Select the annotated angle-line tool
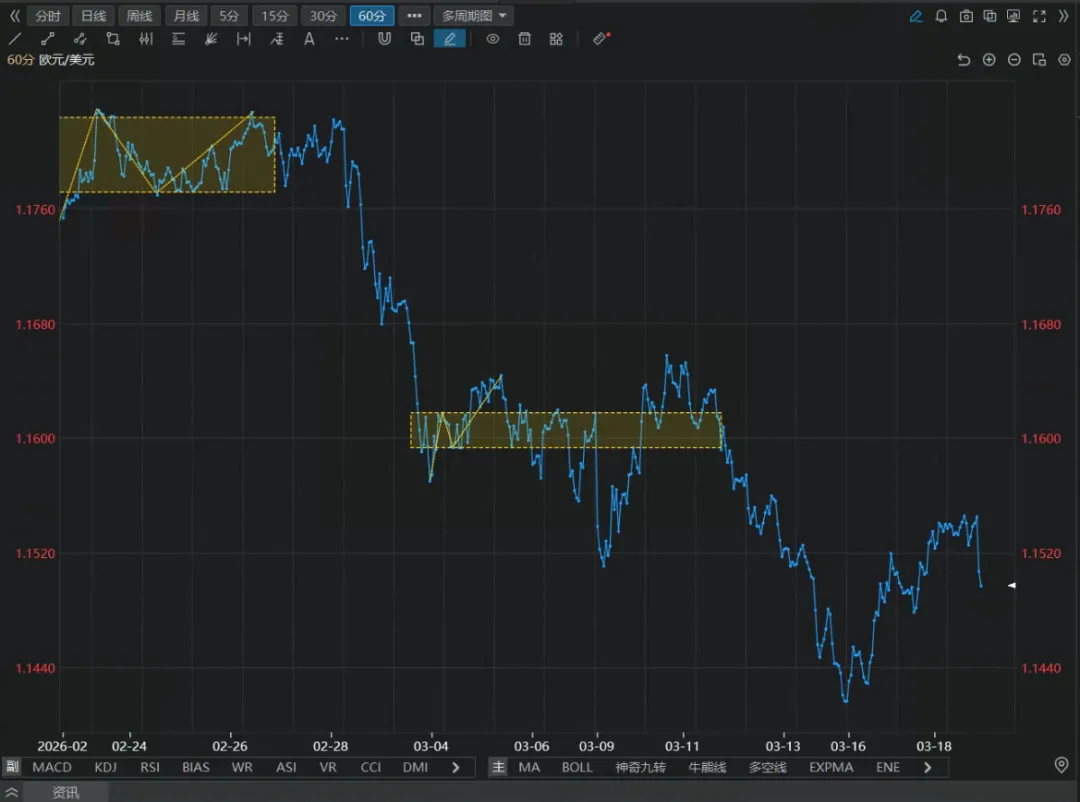The width and height of the screenshot is (1080, 802). pos(276,39)
